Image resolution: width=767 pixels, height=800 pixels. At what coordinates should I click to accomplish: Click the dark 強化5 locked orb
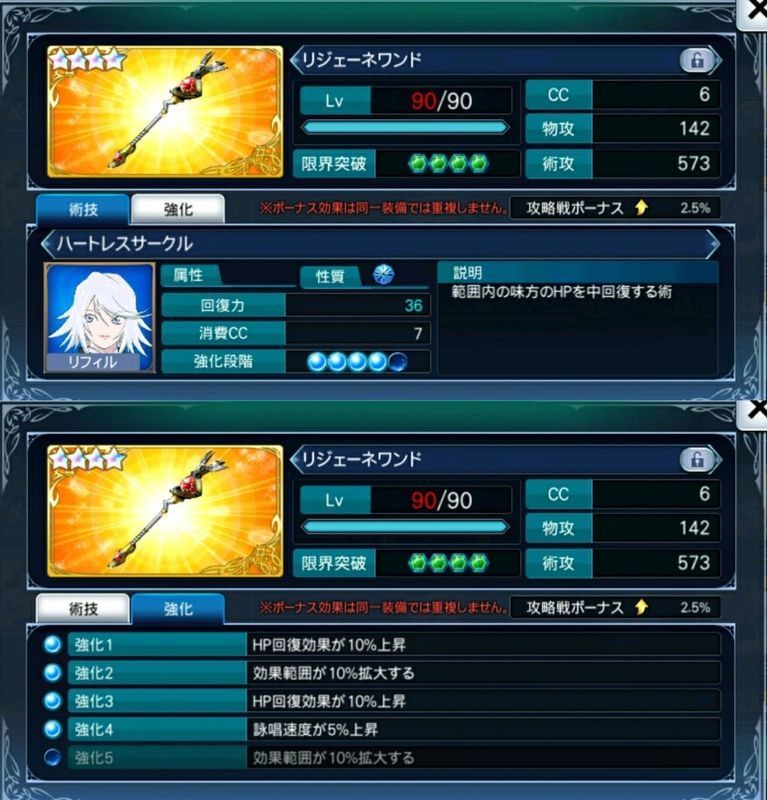tap(52, 758)
